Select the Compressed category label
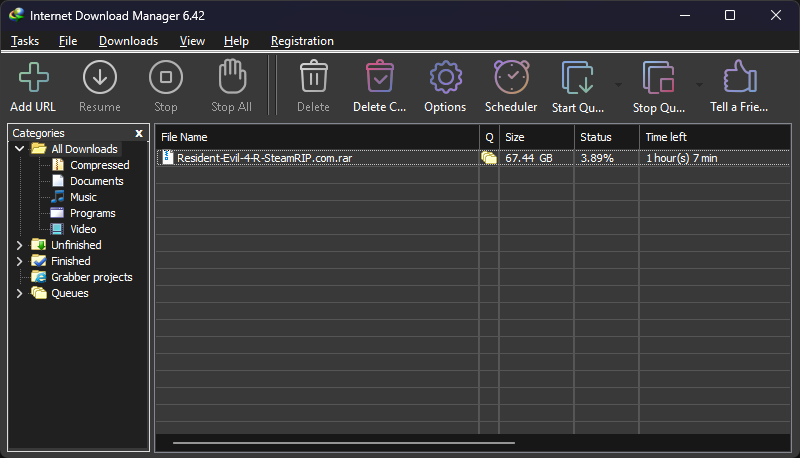 pyautogui.click(x=100, y=165)
